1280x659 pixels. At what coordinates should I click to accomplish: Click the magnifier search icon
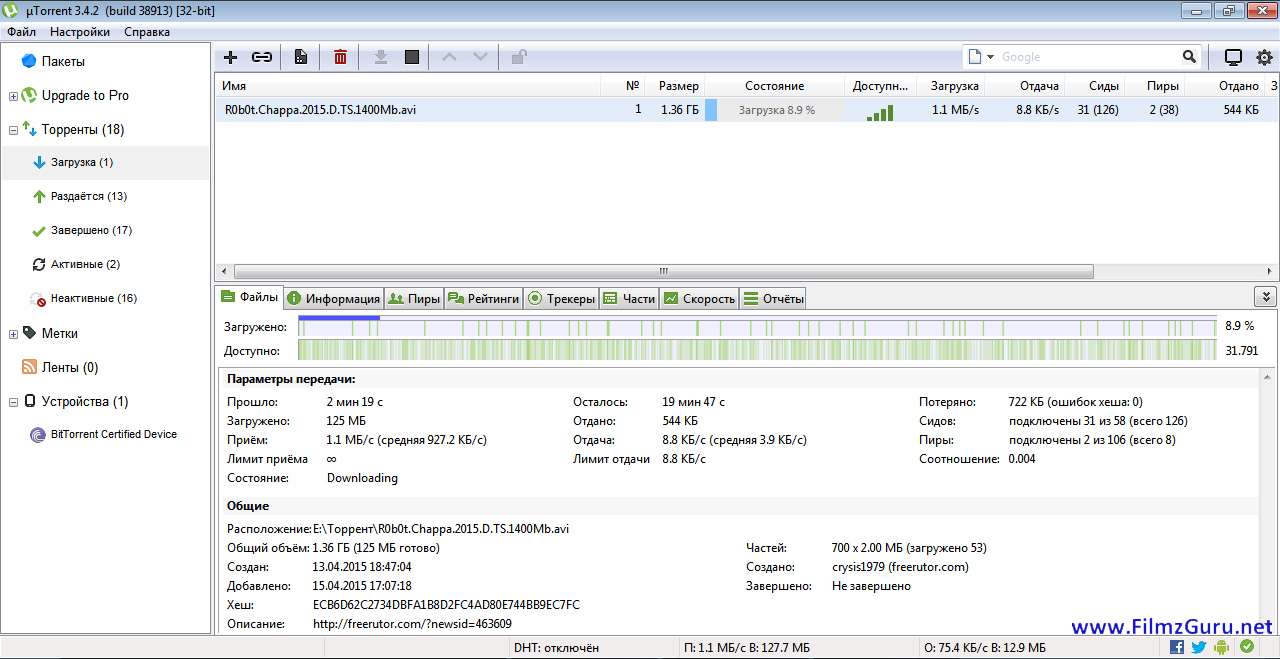(1189, 57)
